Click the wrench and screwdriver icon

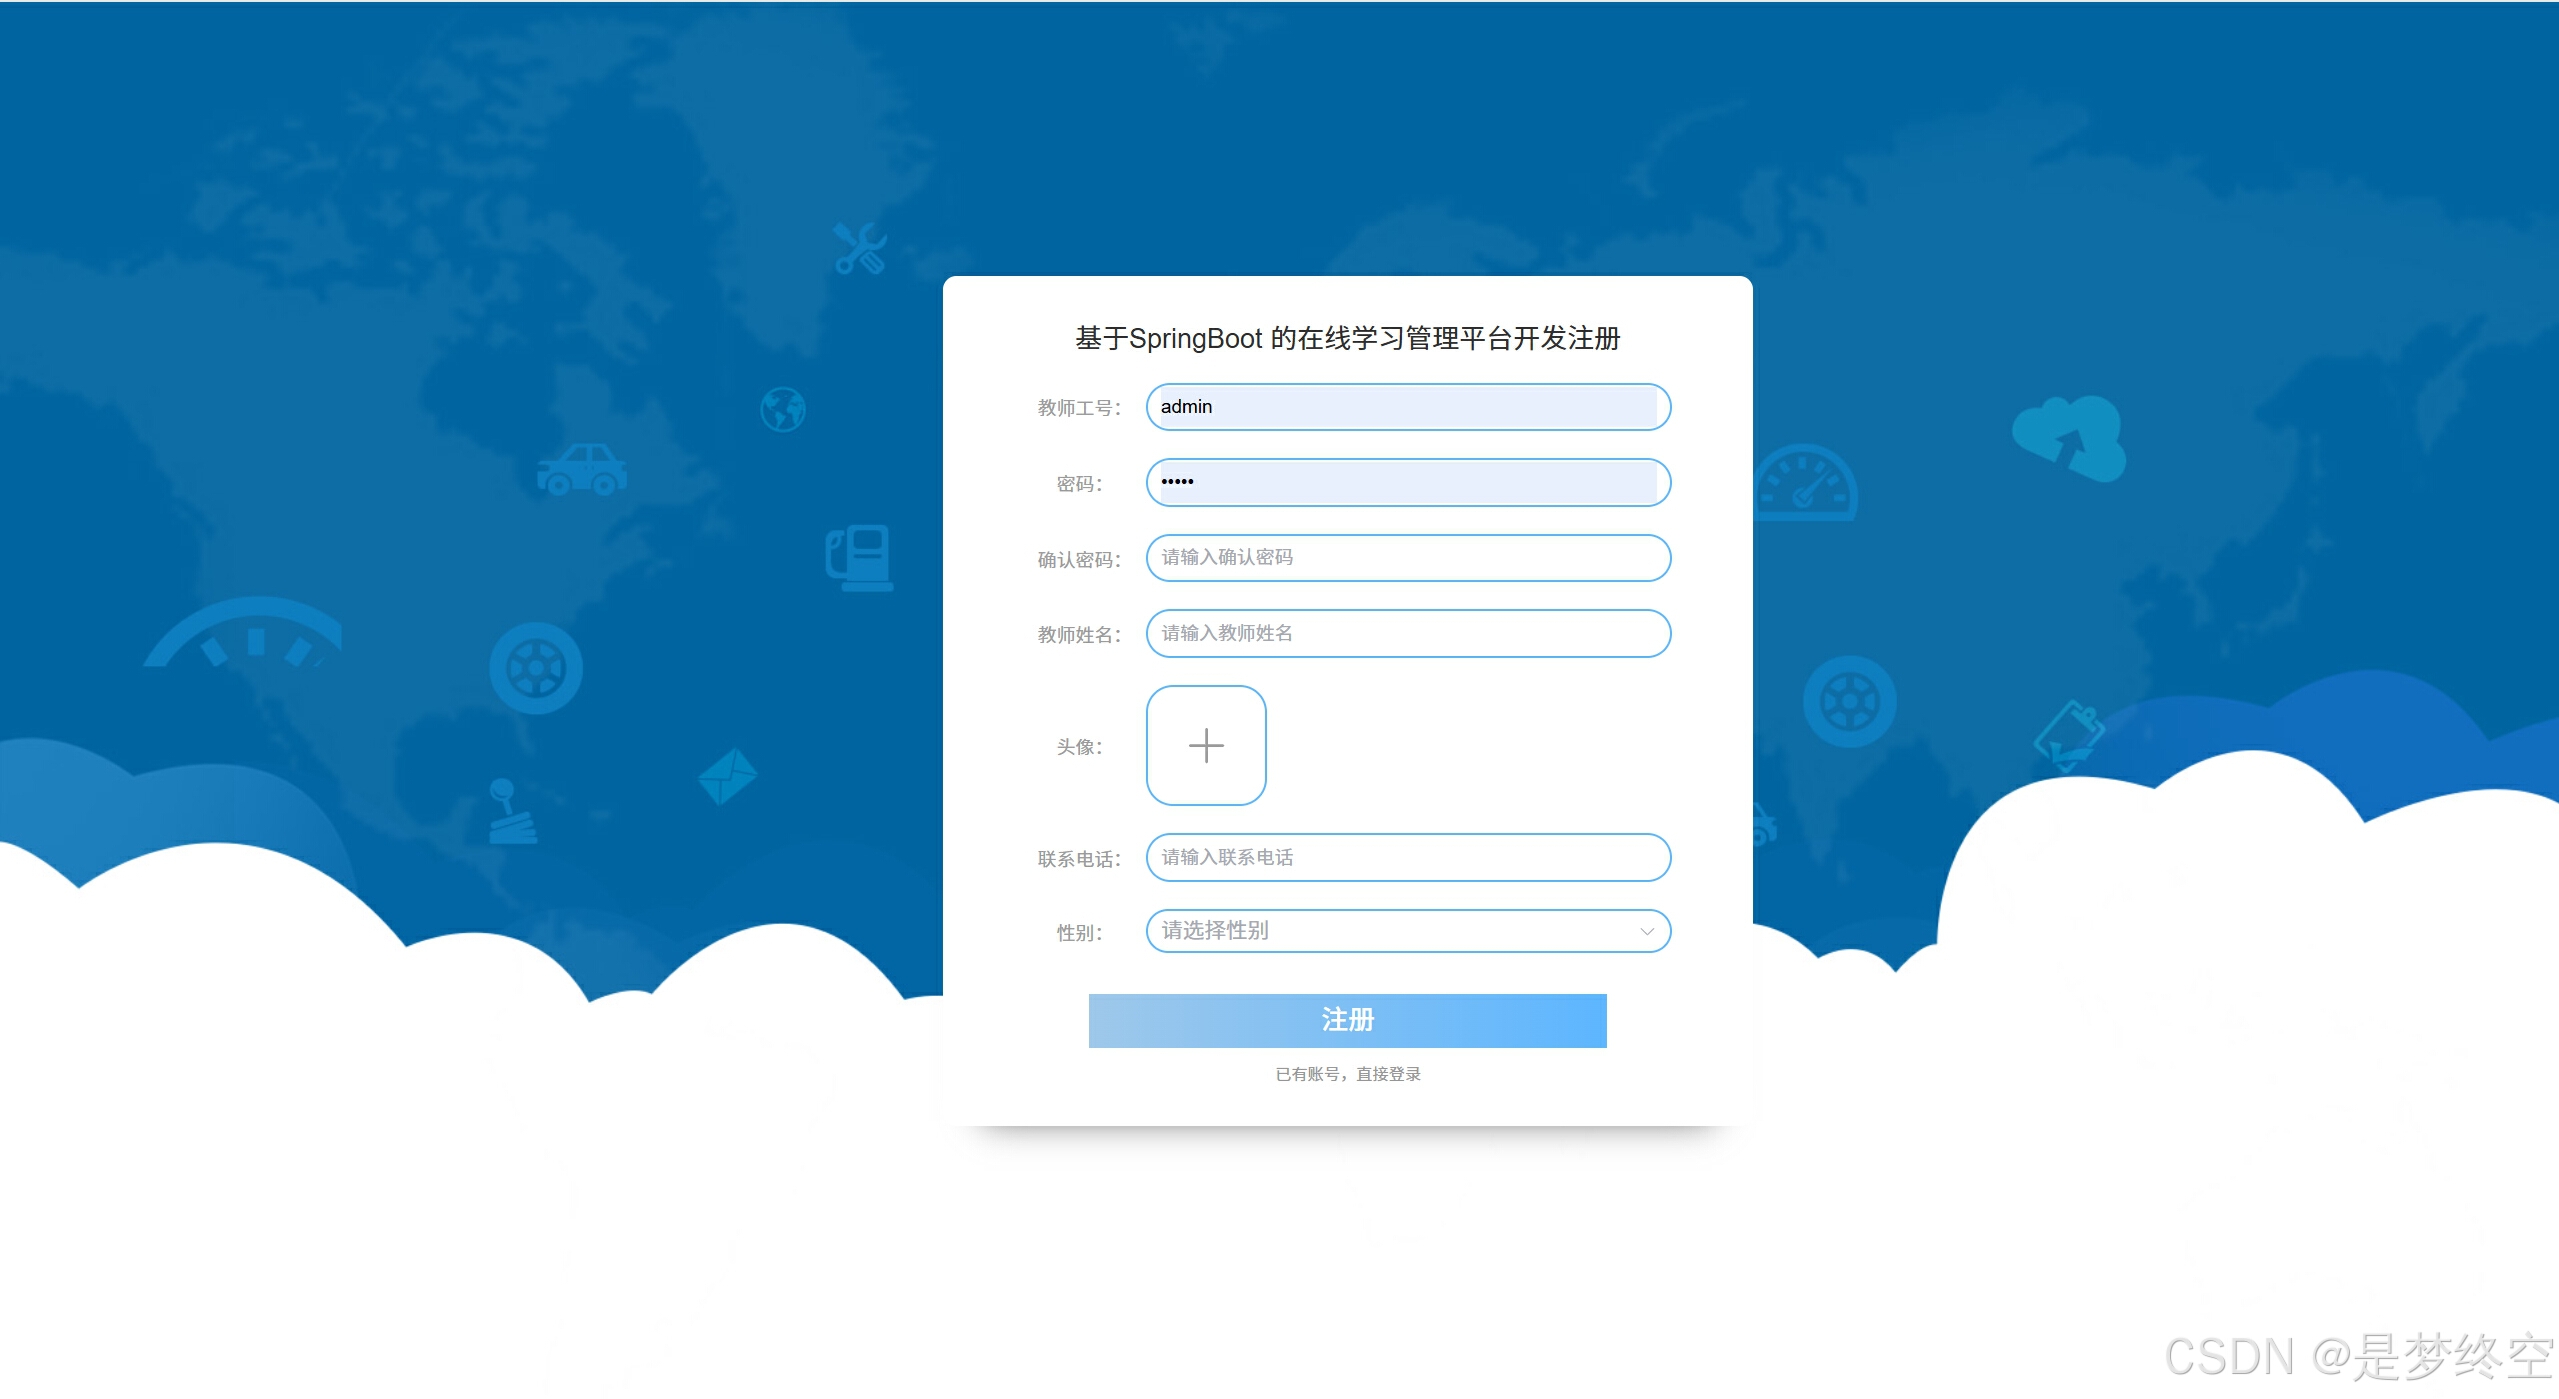860,249
